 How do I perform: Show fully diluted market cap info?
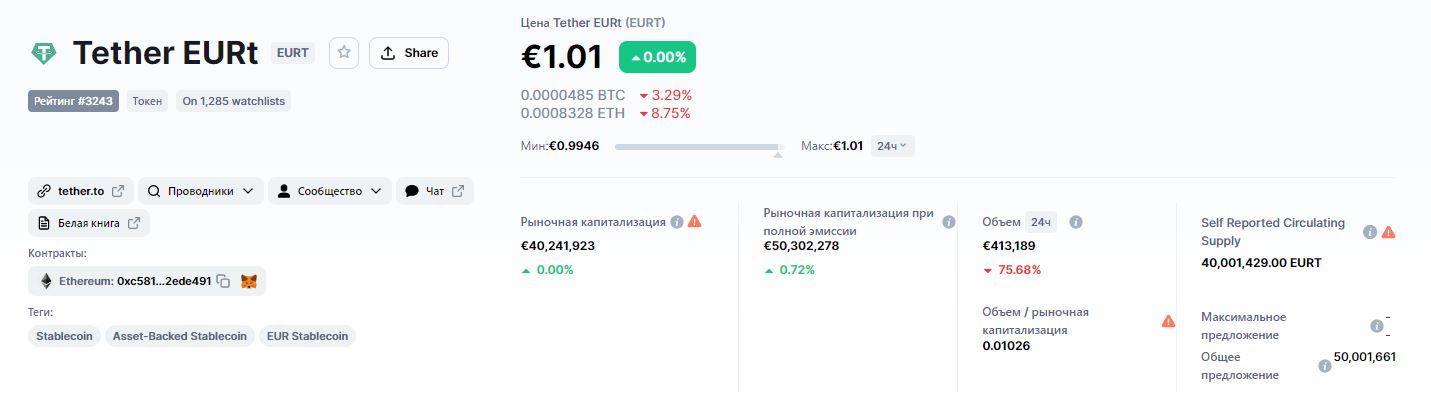949,222
